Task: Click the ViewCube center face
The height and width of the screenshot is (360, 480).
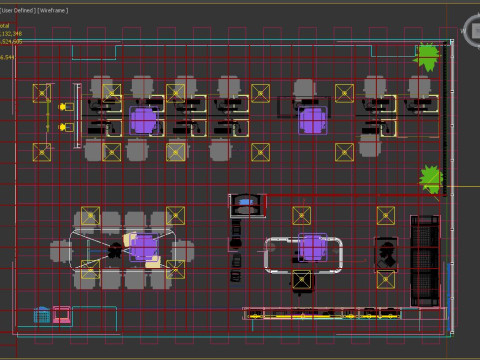Action: tap(476, 31)
